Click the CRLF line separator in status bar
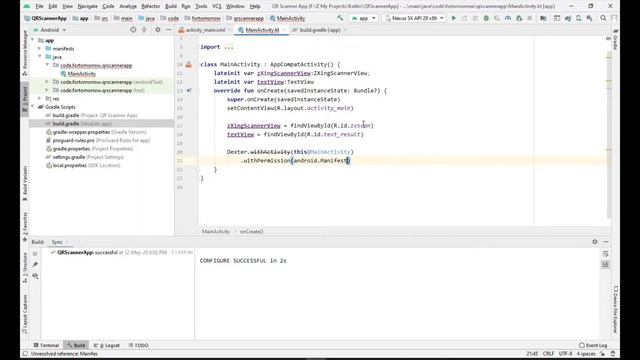 coord(548,353)
